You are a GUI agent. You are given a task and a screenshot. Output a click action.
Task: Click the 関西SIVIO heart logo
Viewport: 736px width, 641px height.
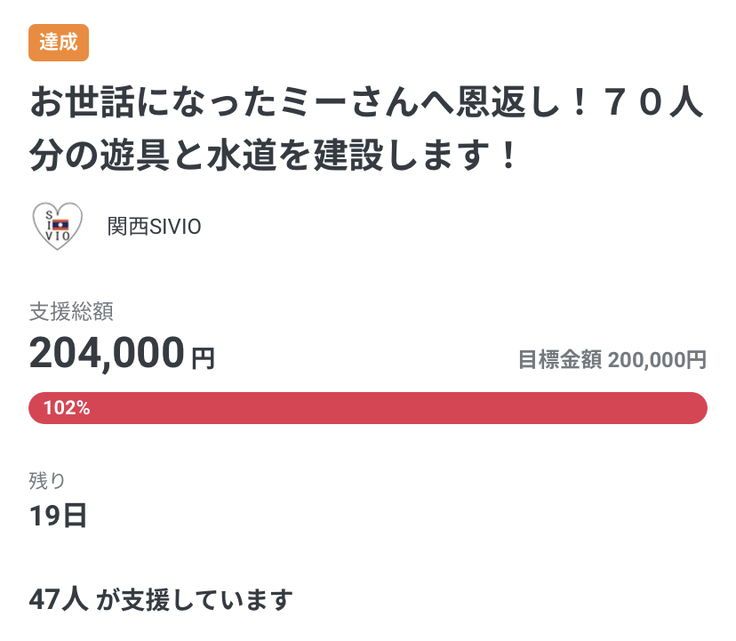[x=59, y=226]
